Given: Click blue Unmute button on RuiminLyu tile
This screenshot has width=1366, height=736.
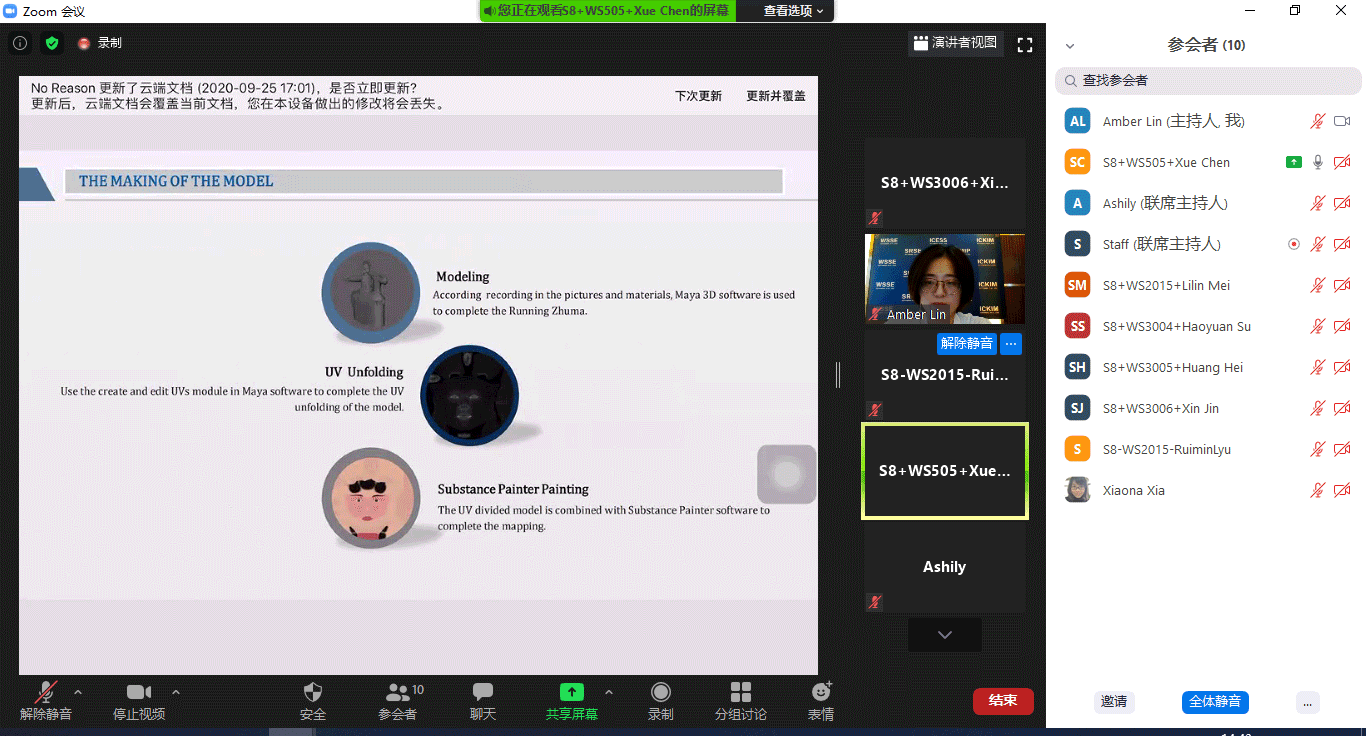Looking at the screenshot, I should (967, 344).
